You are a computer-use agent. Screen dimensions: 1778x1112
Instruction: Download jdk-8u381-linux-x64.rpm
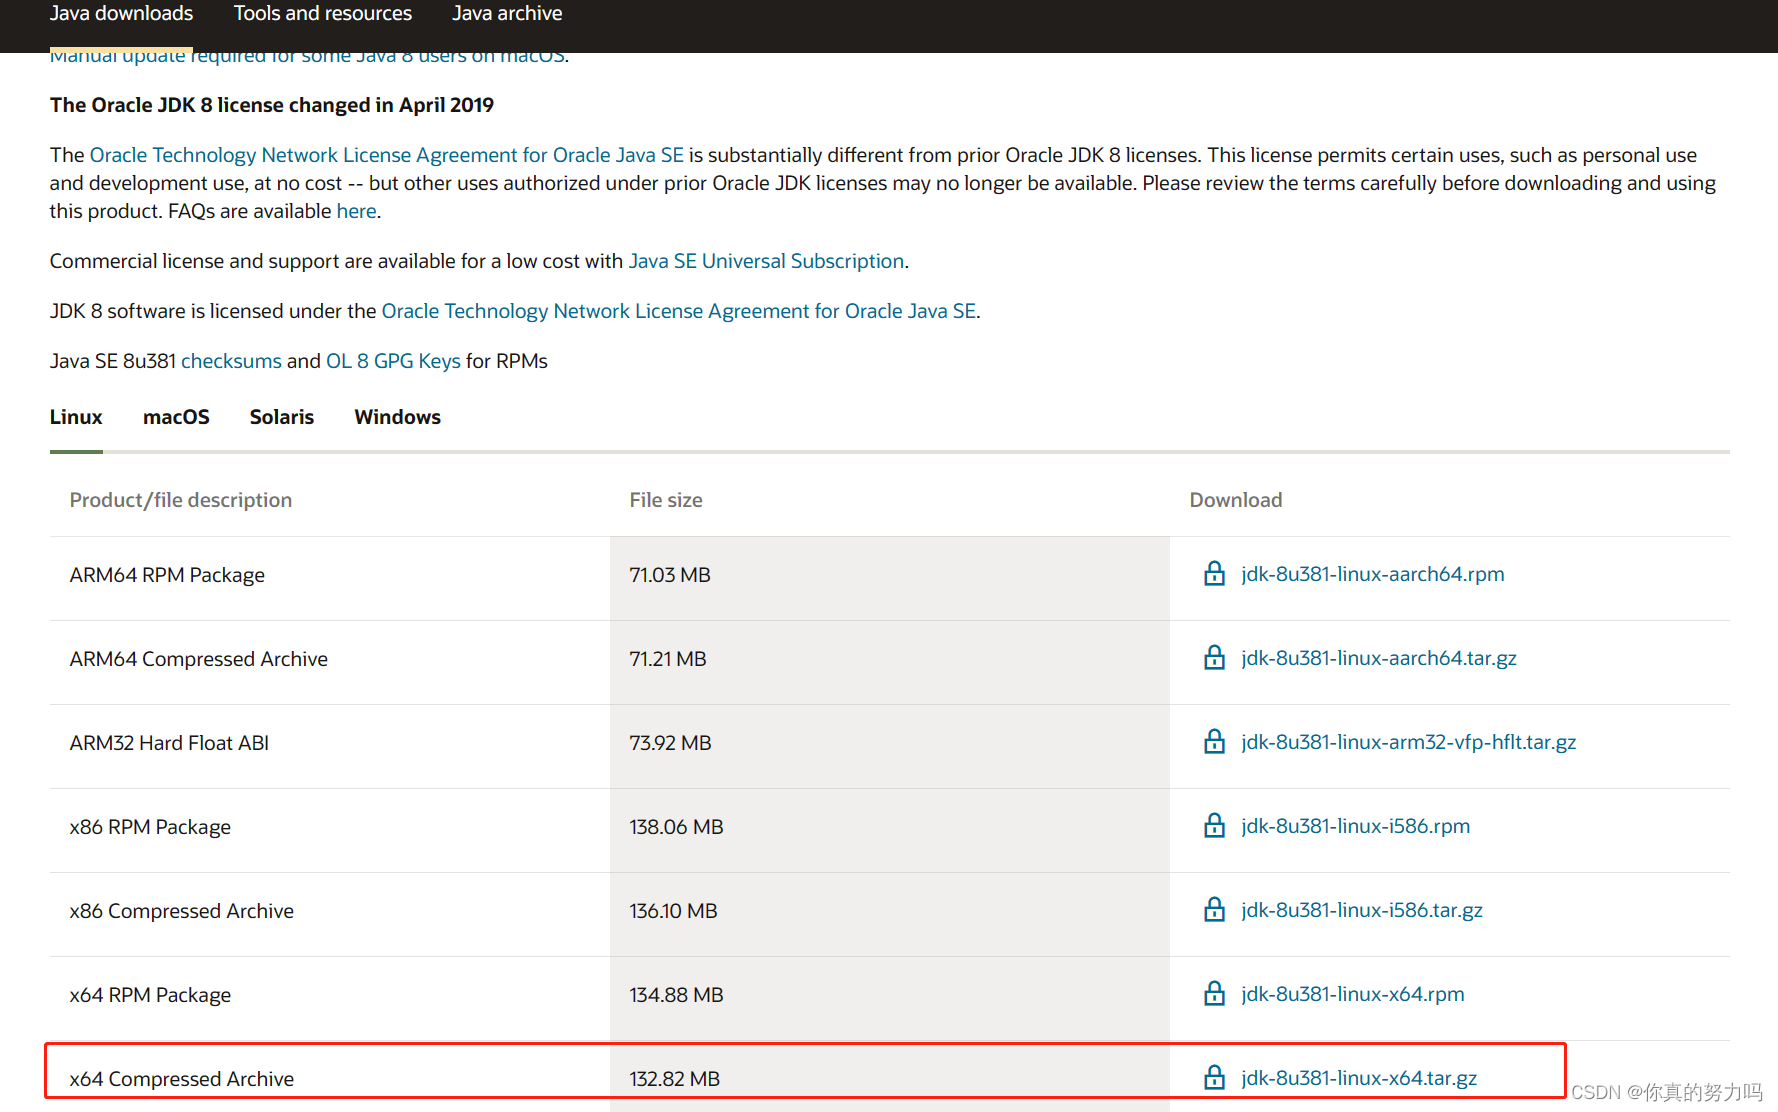[x=1353, y=994]
